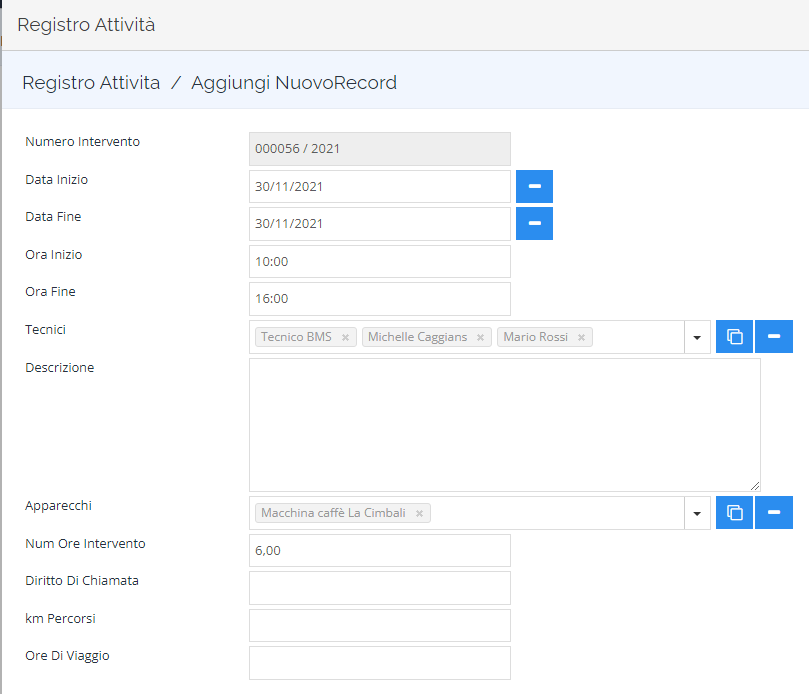This screenshot has width=809, height=694.
Task: Click the Ora Fine time field
Action: (x=380, y=299)
